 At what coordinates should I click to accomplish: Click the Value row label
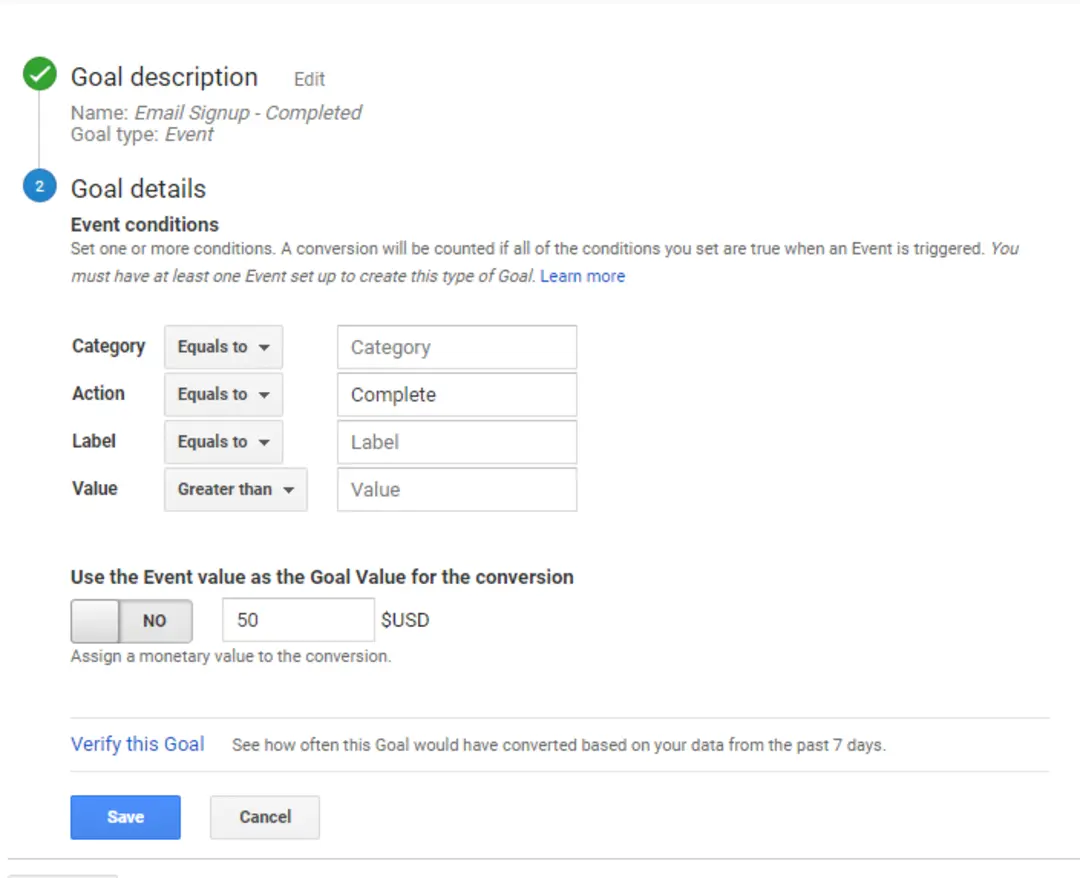click(x=95, y=488)
